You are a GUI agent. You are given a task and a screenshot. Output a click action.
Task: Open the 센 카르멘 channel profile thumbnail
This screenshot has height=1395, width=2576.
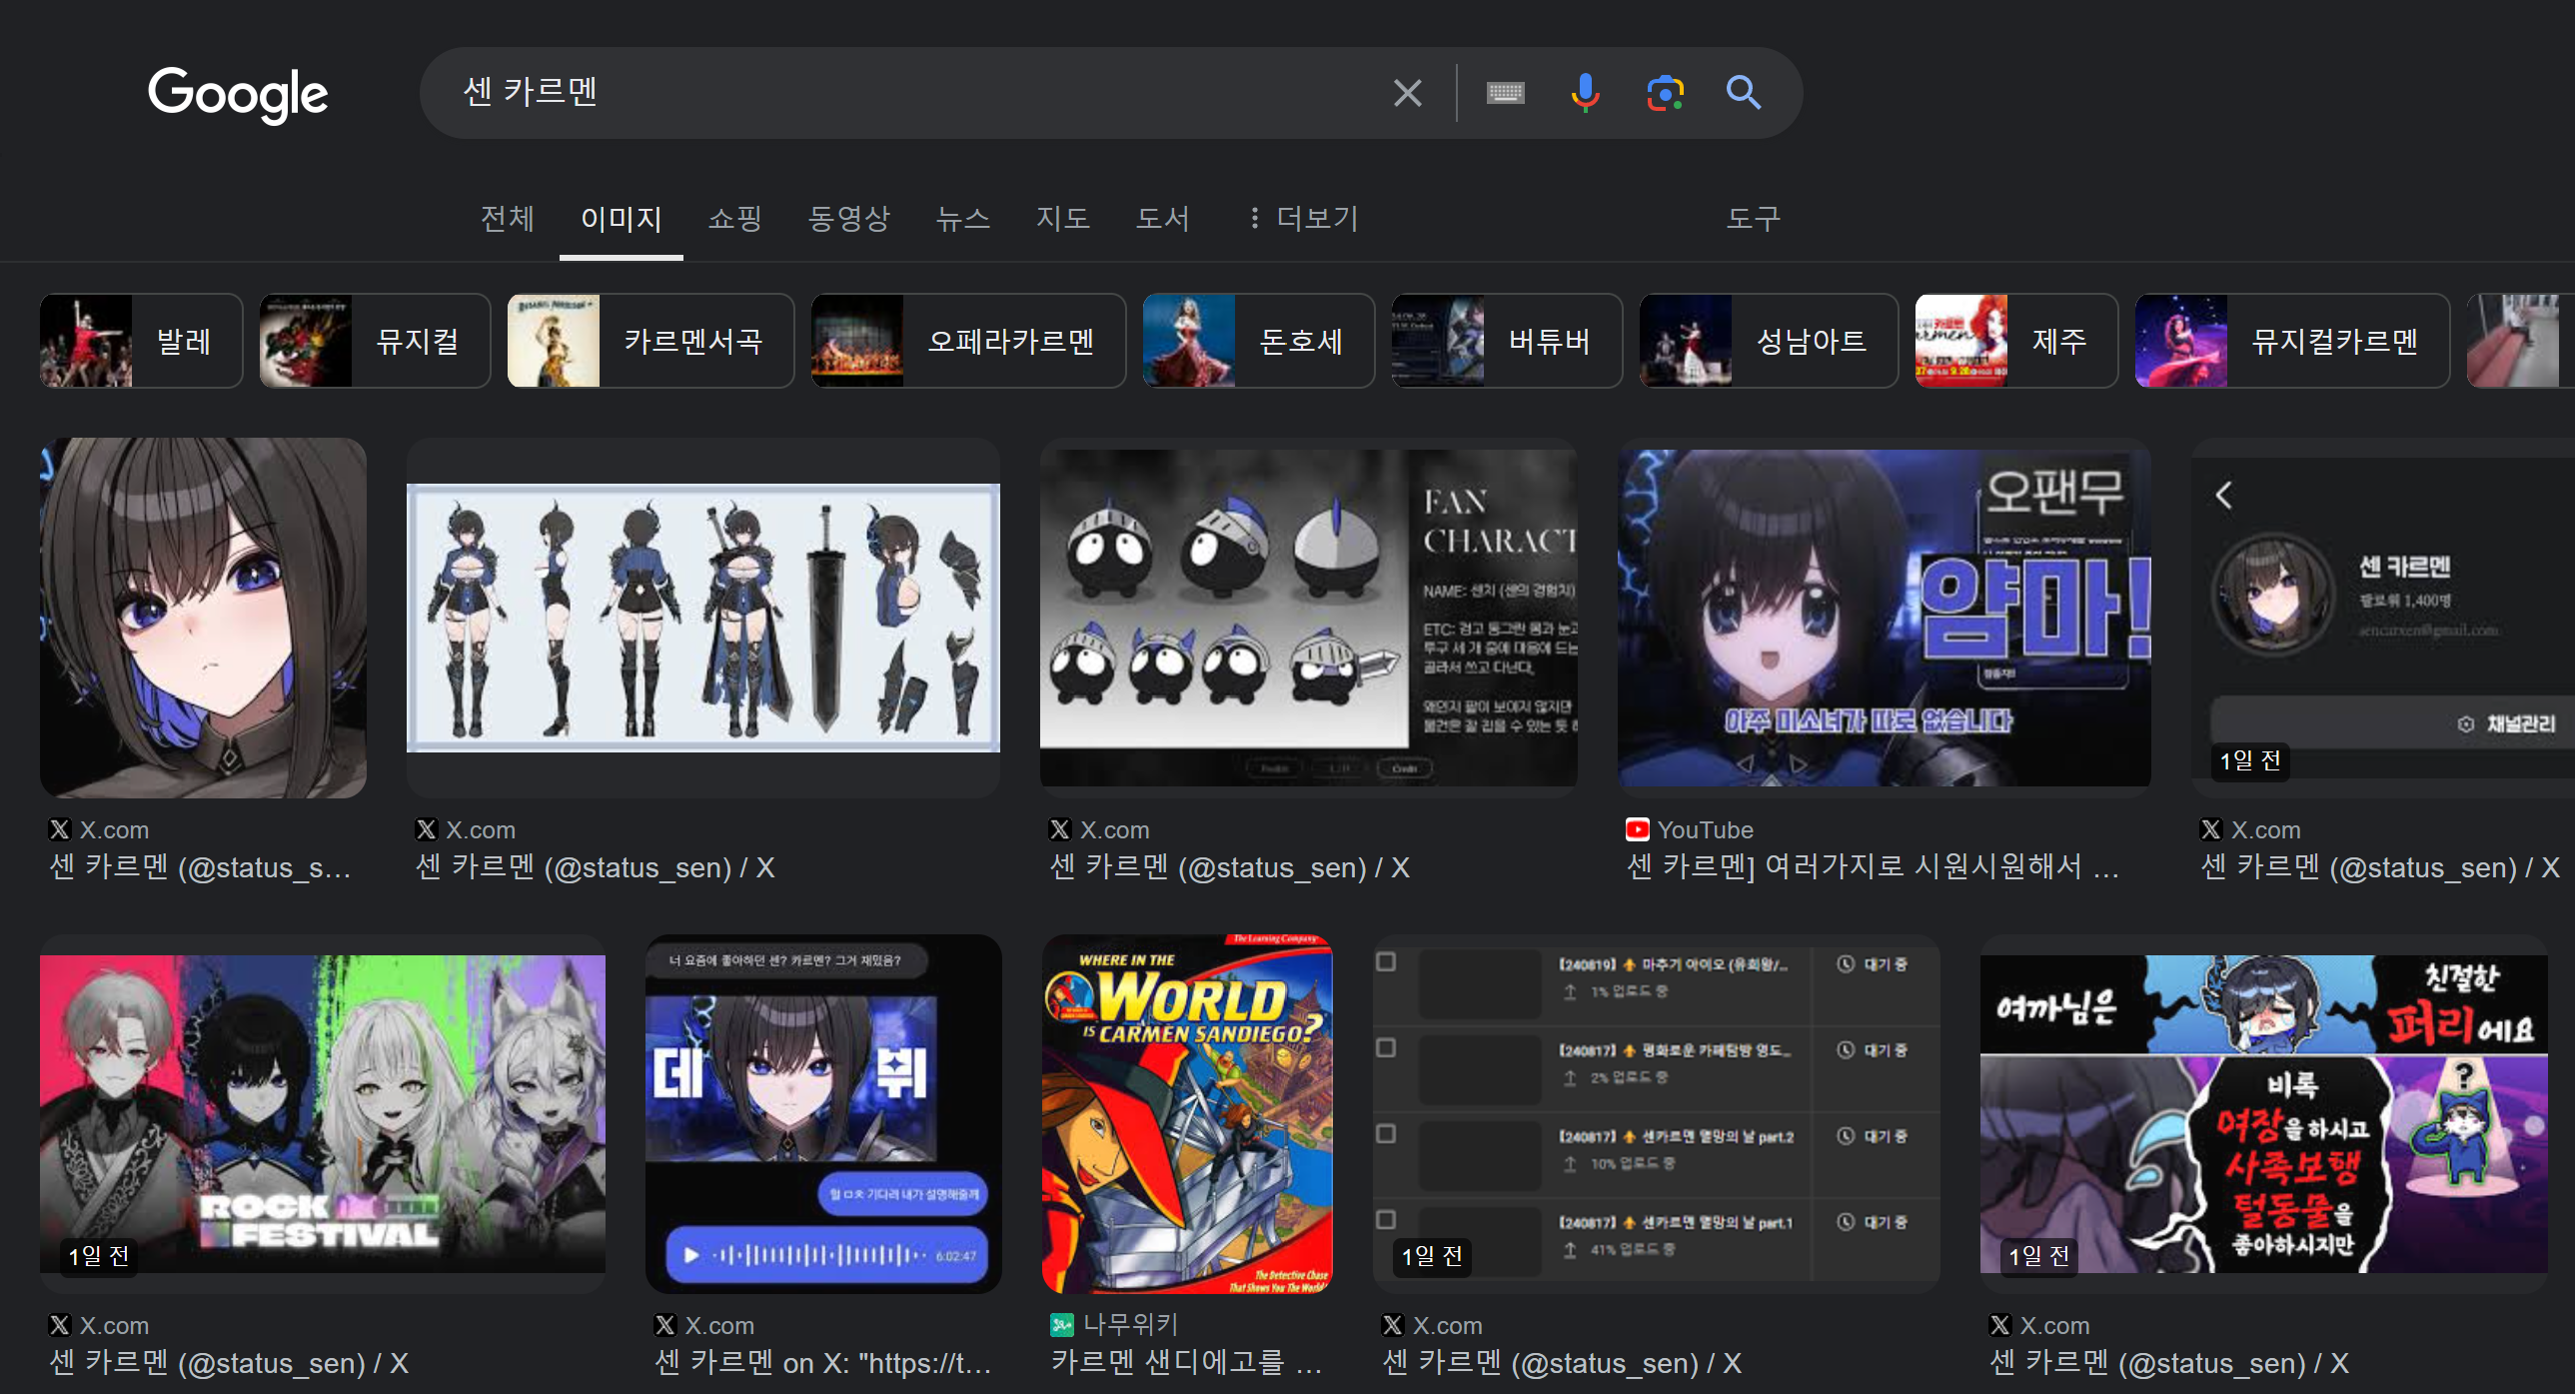point(2383,618)
